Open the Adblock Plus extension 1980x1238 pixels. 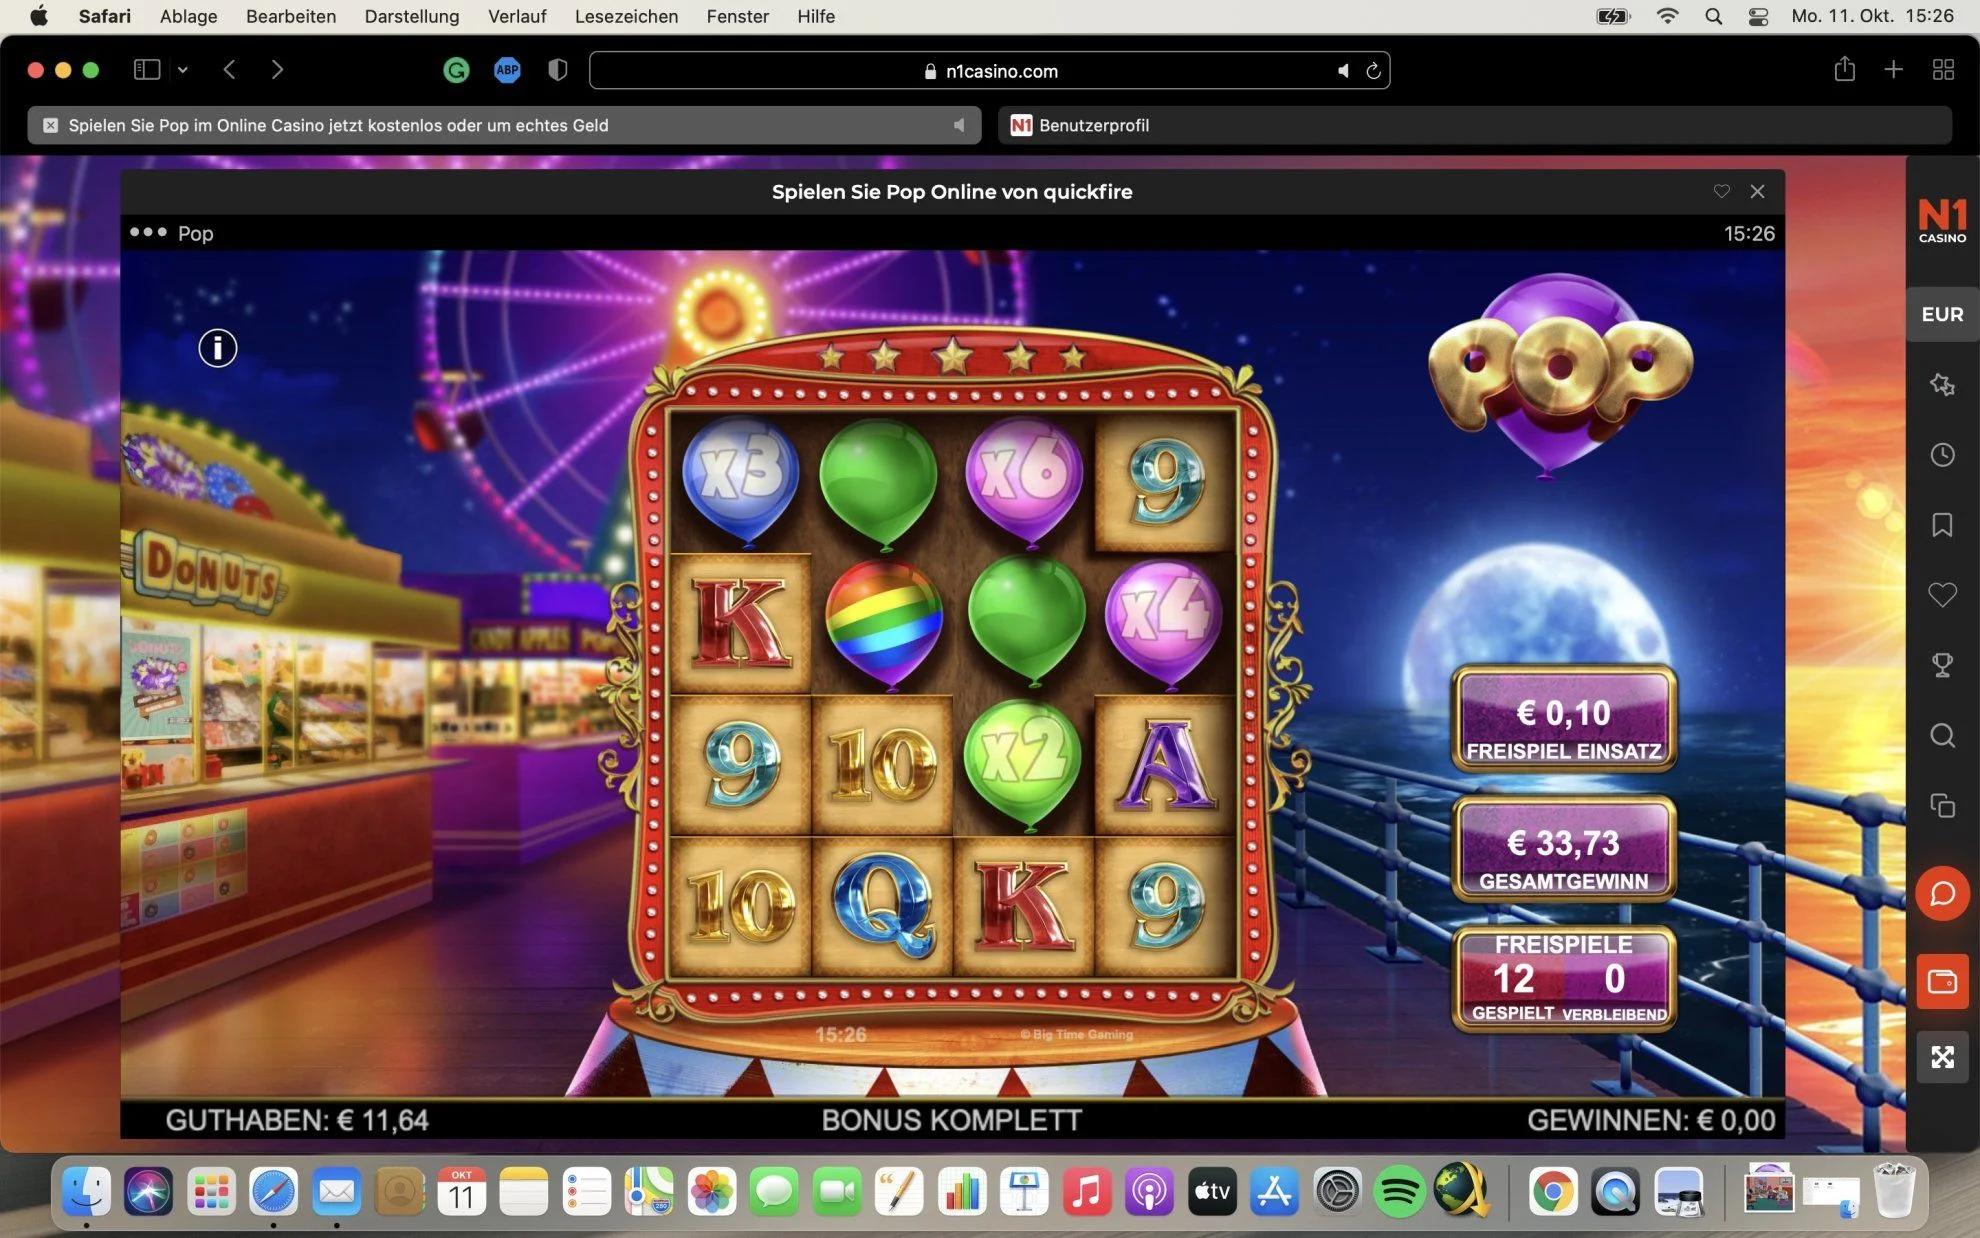click(507, 70)
